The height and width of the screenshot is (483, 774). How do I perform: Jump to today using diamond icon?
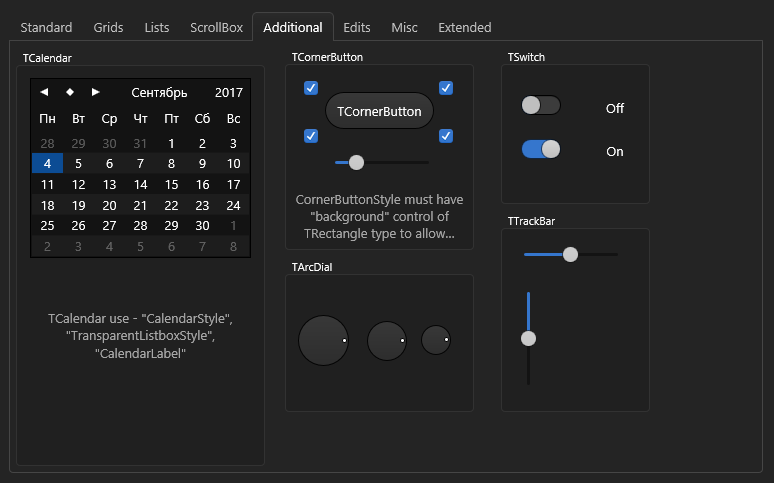click(70, 92)
